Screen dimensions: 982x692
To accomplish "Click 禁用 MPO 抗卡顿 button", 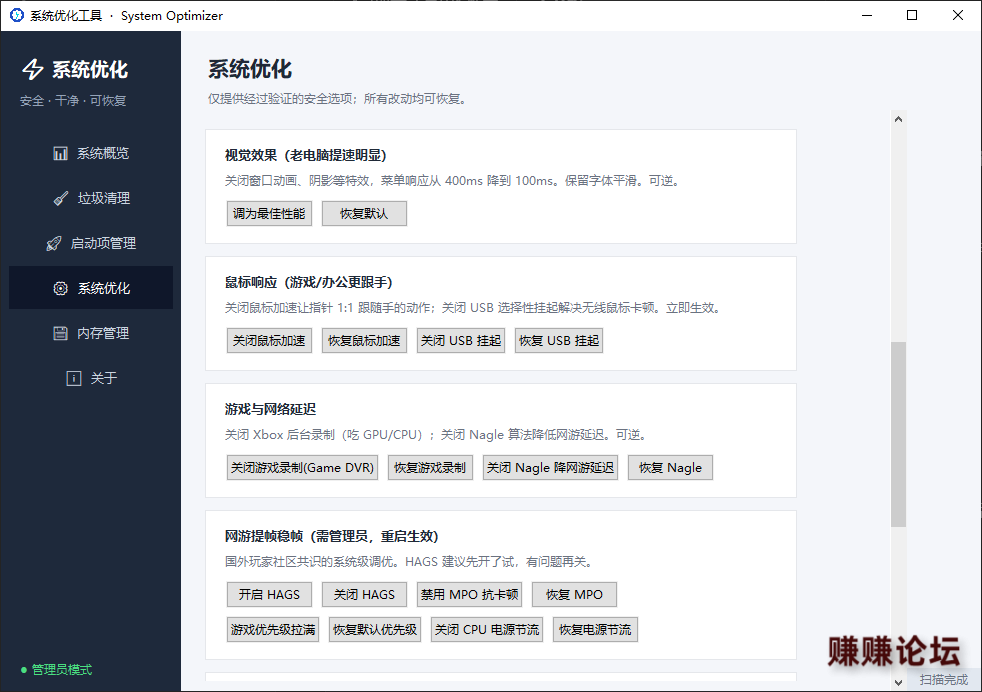I will coord(470,595).
